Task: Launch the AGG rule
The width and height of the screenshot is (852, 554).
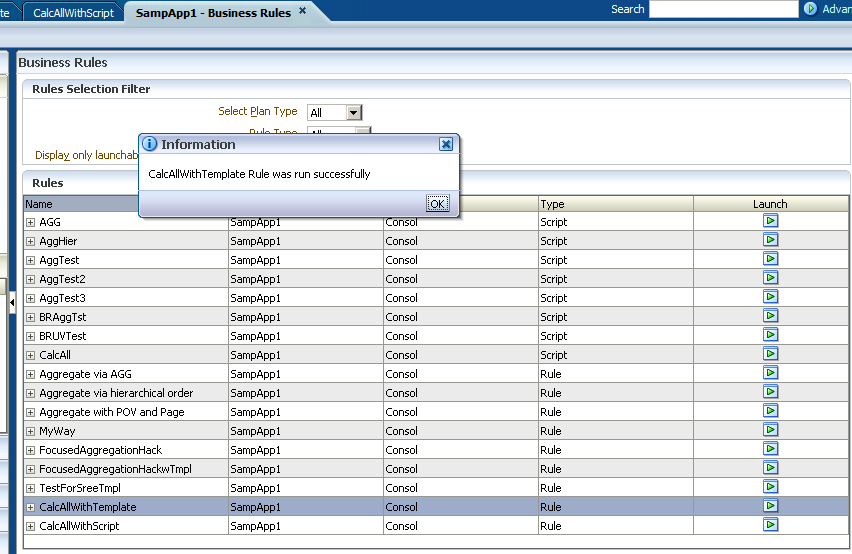Action: (770, 221)
